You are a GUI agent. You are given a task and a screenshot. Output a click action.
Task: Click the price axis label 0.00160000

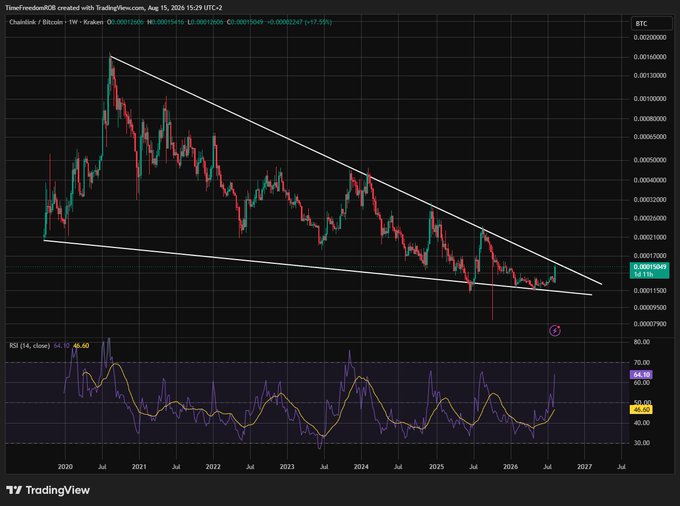650,57
